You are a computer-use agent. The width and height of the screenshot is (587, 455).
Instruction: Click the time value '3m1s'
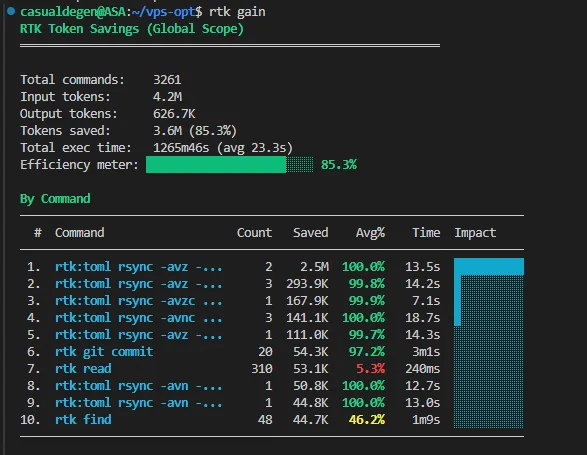point(426,352)
